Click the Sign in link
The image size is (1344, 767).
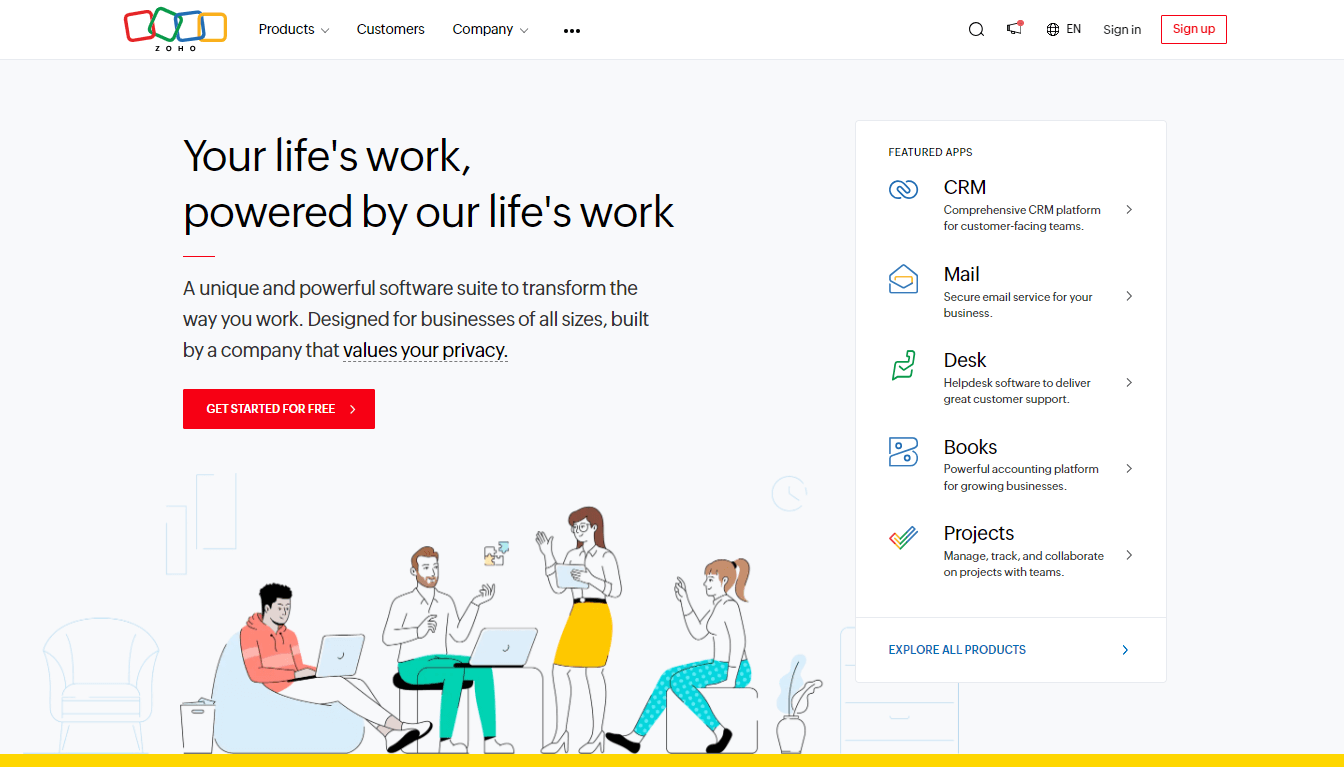[1122, 30]
